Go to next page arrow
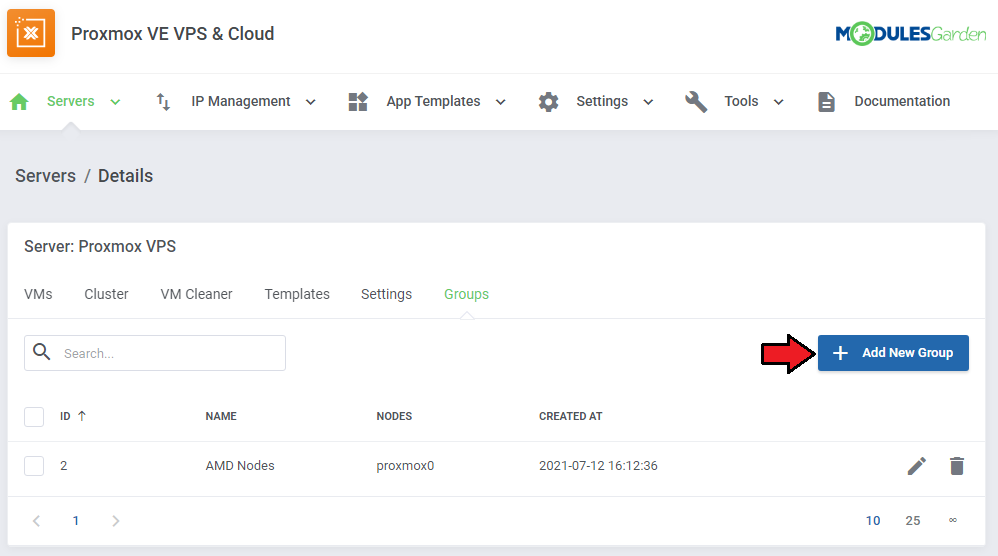 (x=115, y=521)
